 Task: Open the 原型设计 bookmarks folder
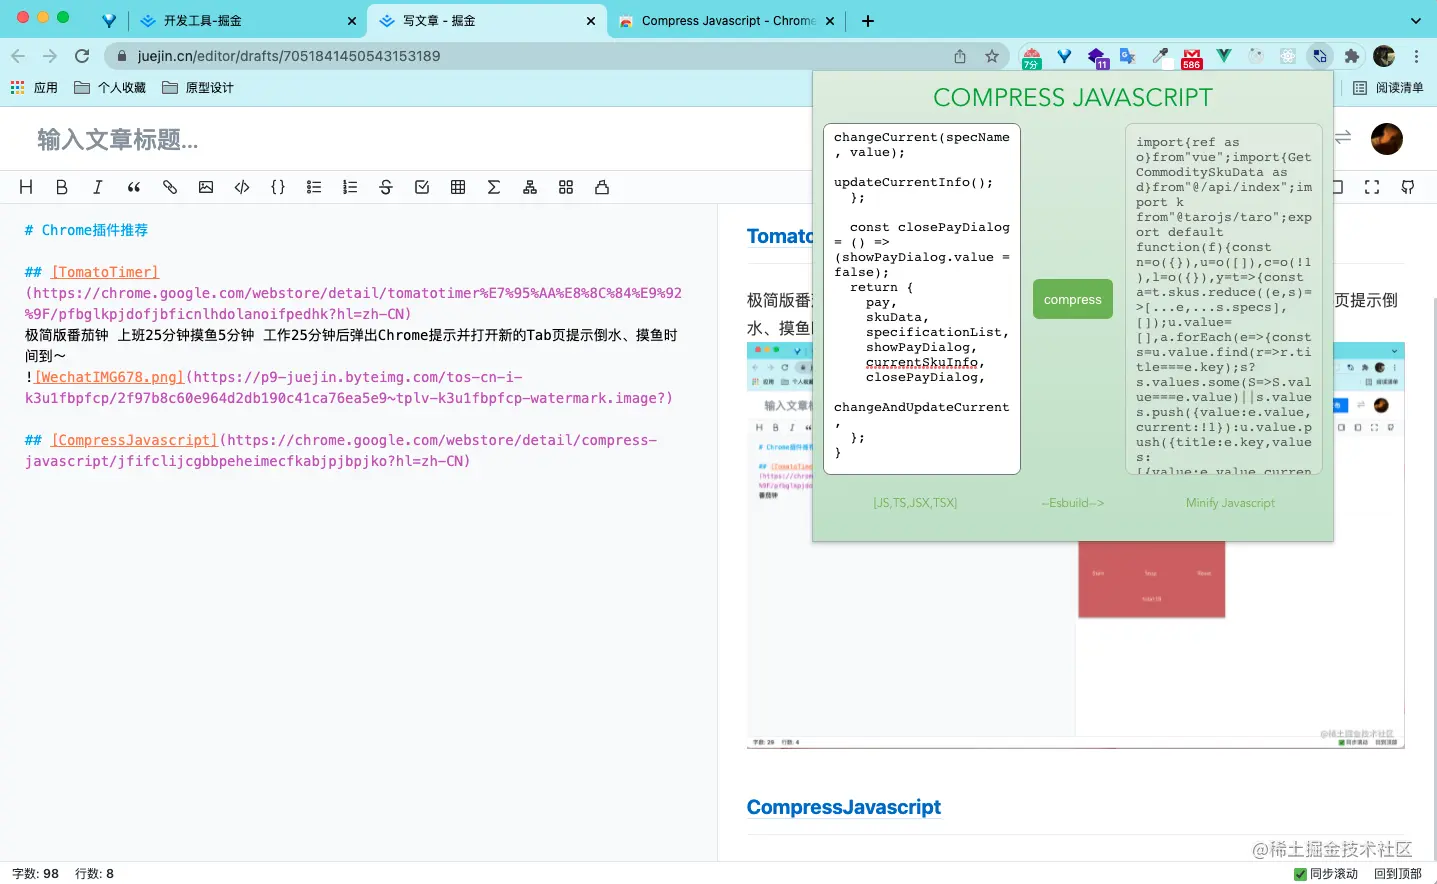198,88
